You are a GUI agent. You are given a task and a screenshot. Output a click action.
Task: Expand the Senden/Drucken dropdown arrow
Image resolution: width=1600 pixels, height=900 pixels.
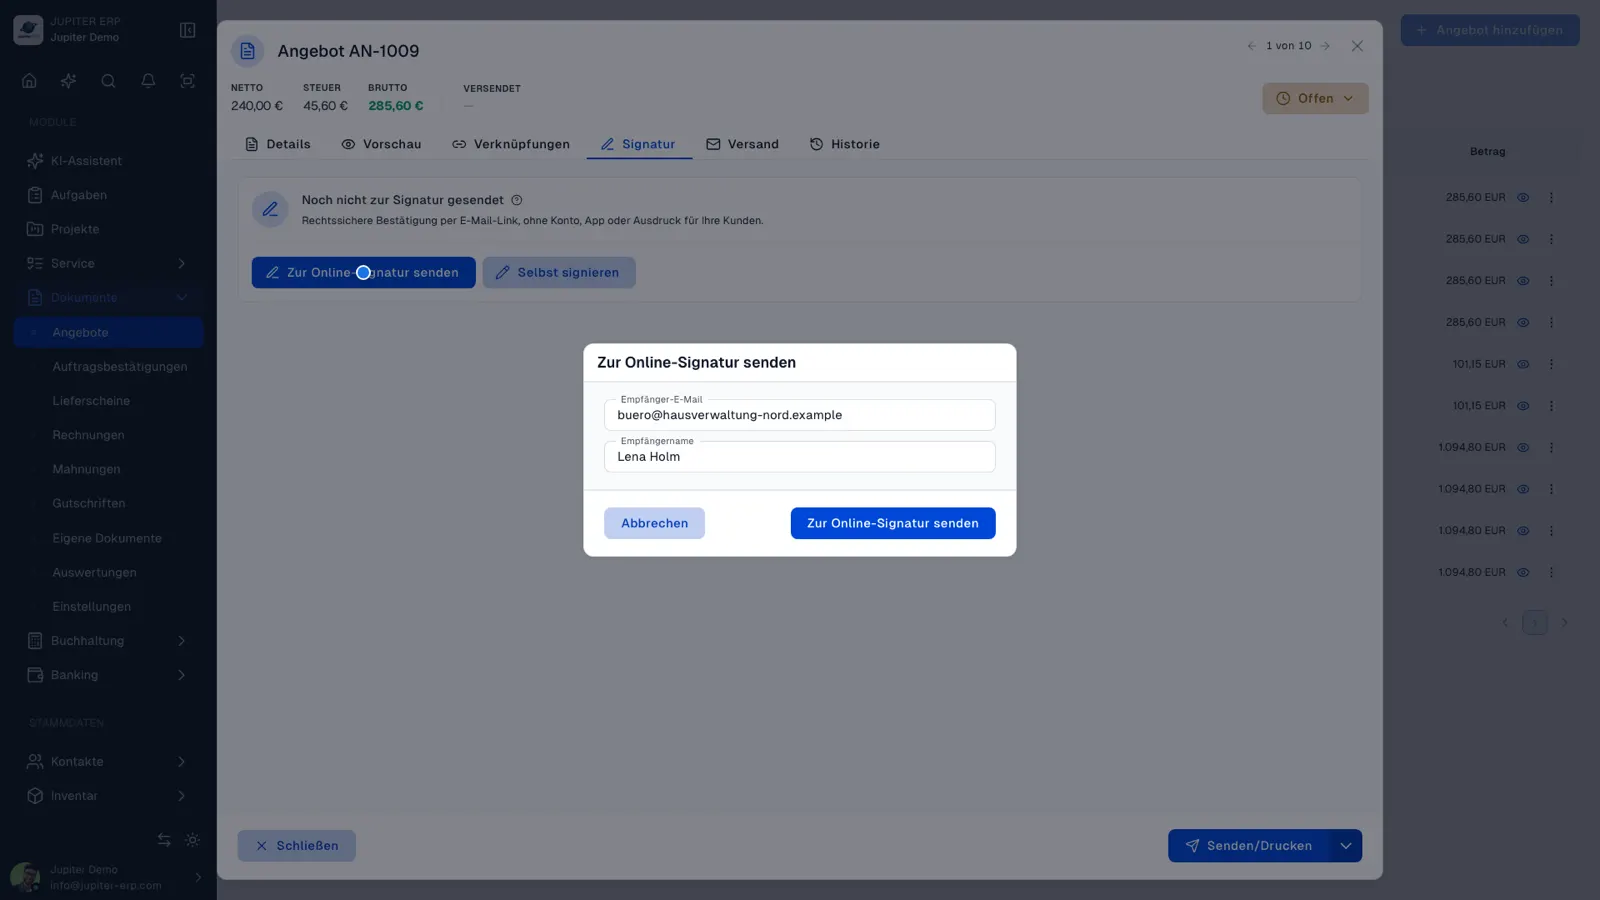[x=1346, y=846]
